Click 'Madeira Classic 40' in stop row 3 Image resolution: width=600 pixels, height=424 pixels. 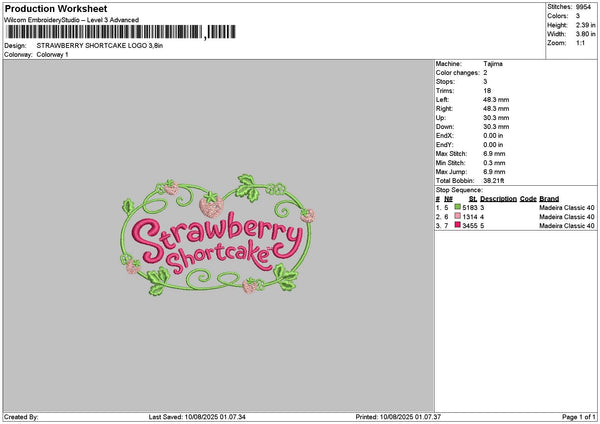567,226
